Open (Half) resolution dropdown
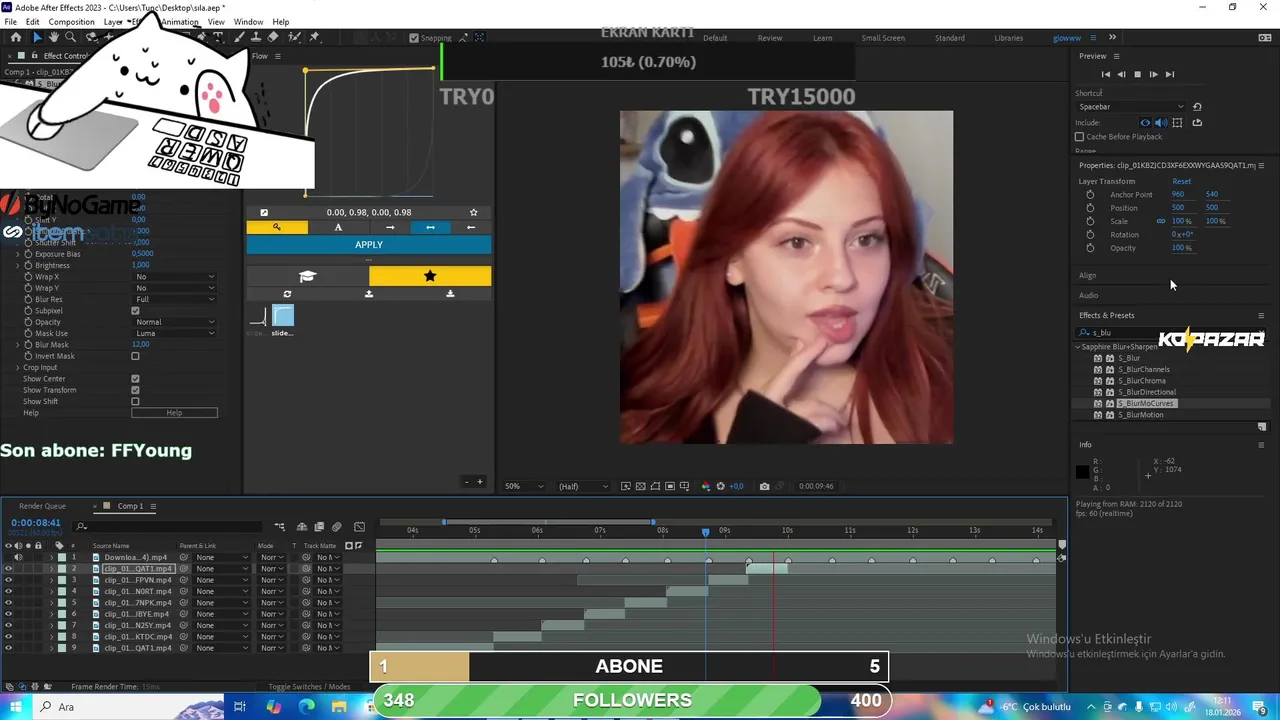1280x720 pixels. pyautogui.click(x=582, y=486)
